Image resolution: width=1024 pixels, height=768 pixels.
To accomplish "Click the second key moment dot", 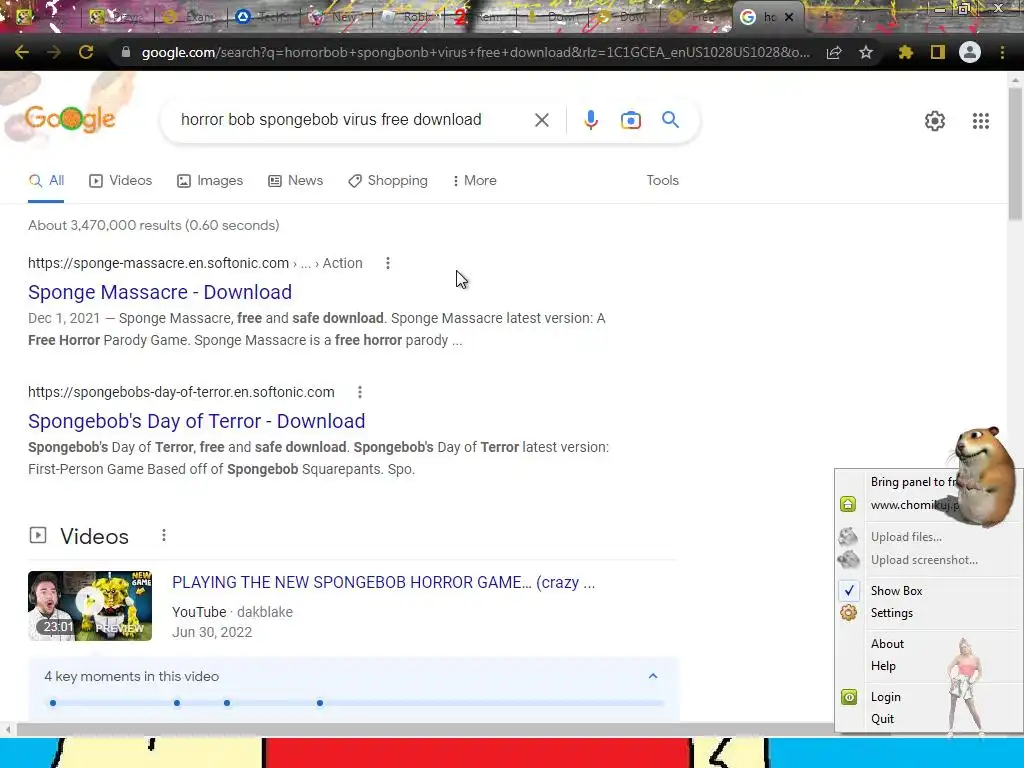I will click(177, 703).
